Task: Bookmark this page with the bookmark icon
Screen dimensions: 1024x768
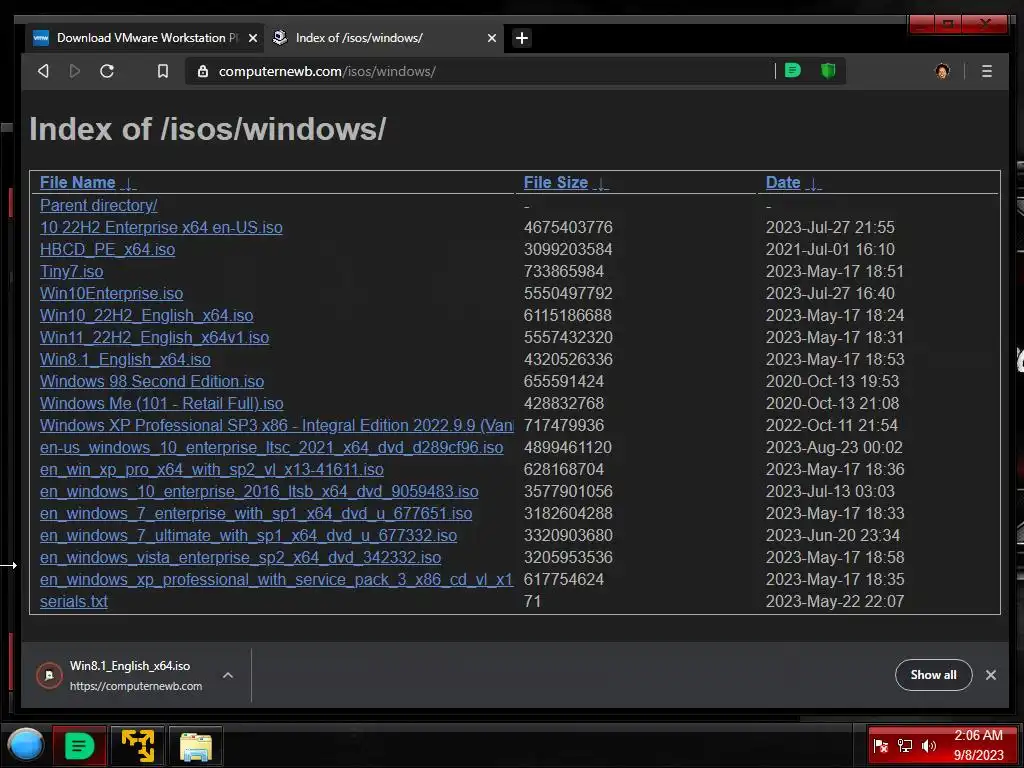Action: tap(163, 71)
